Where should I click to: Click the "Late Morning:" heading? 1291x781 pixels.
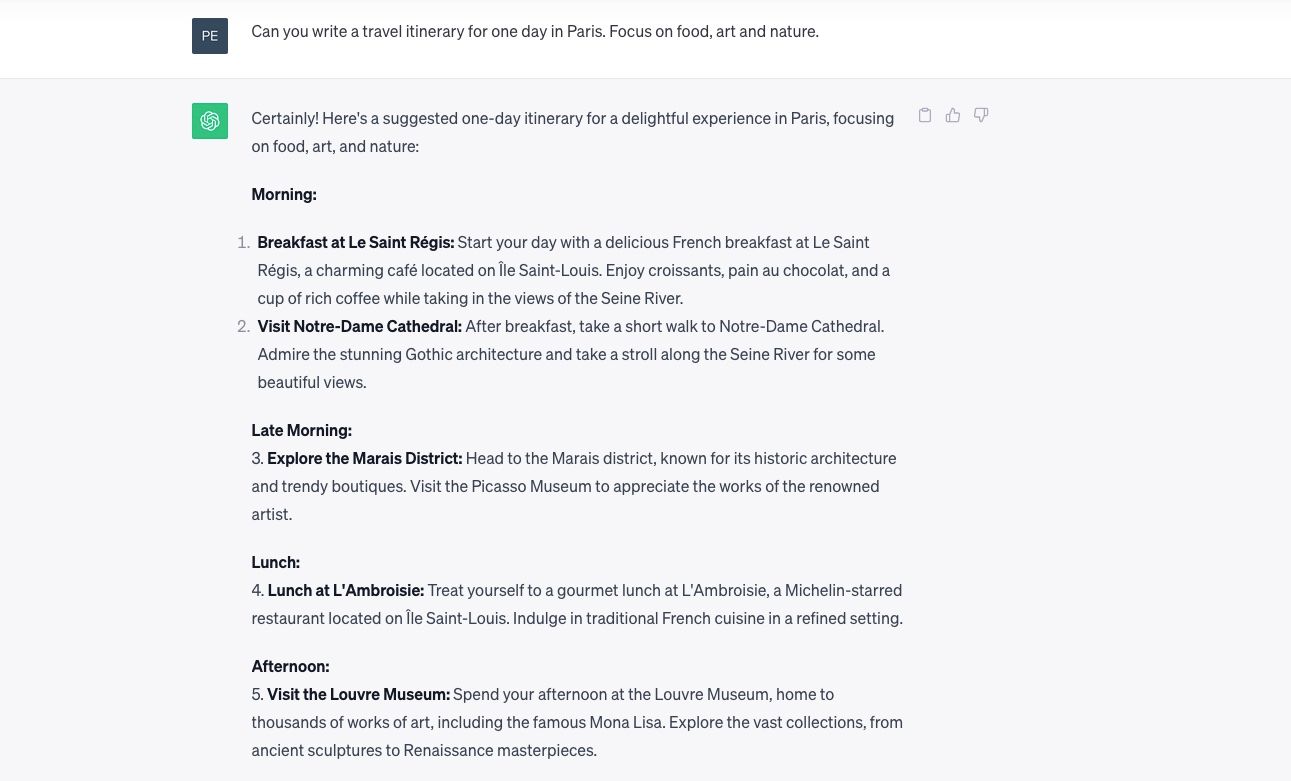coord(301,430)
